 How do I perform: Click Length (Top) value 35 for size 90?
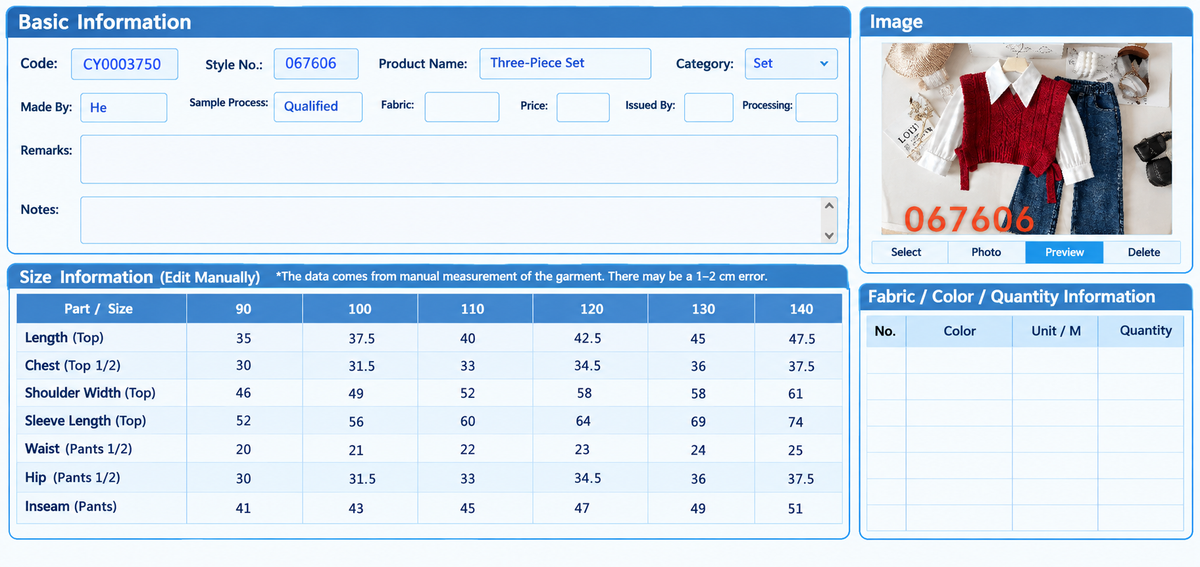tap(244, 338)
